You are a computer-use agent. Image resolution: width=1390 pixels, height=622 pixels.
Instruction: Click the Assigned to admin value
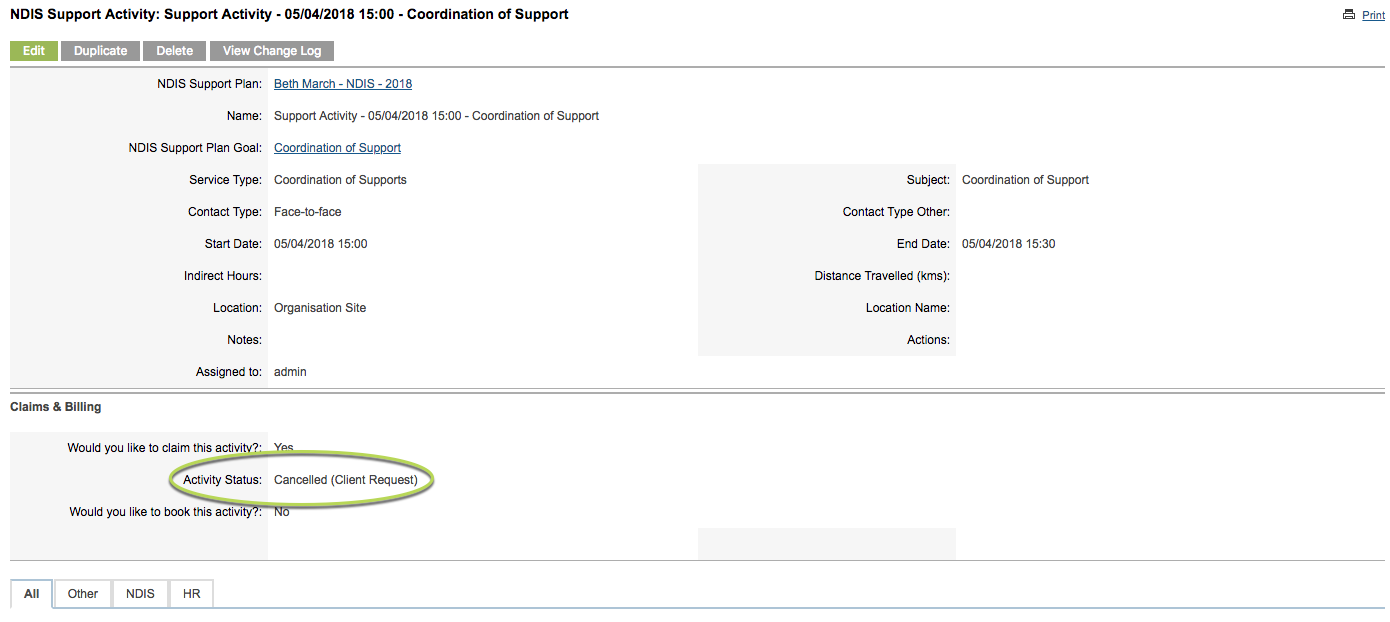[x=290, y=372]
